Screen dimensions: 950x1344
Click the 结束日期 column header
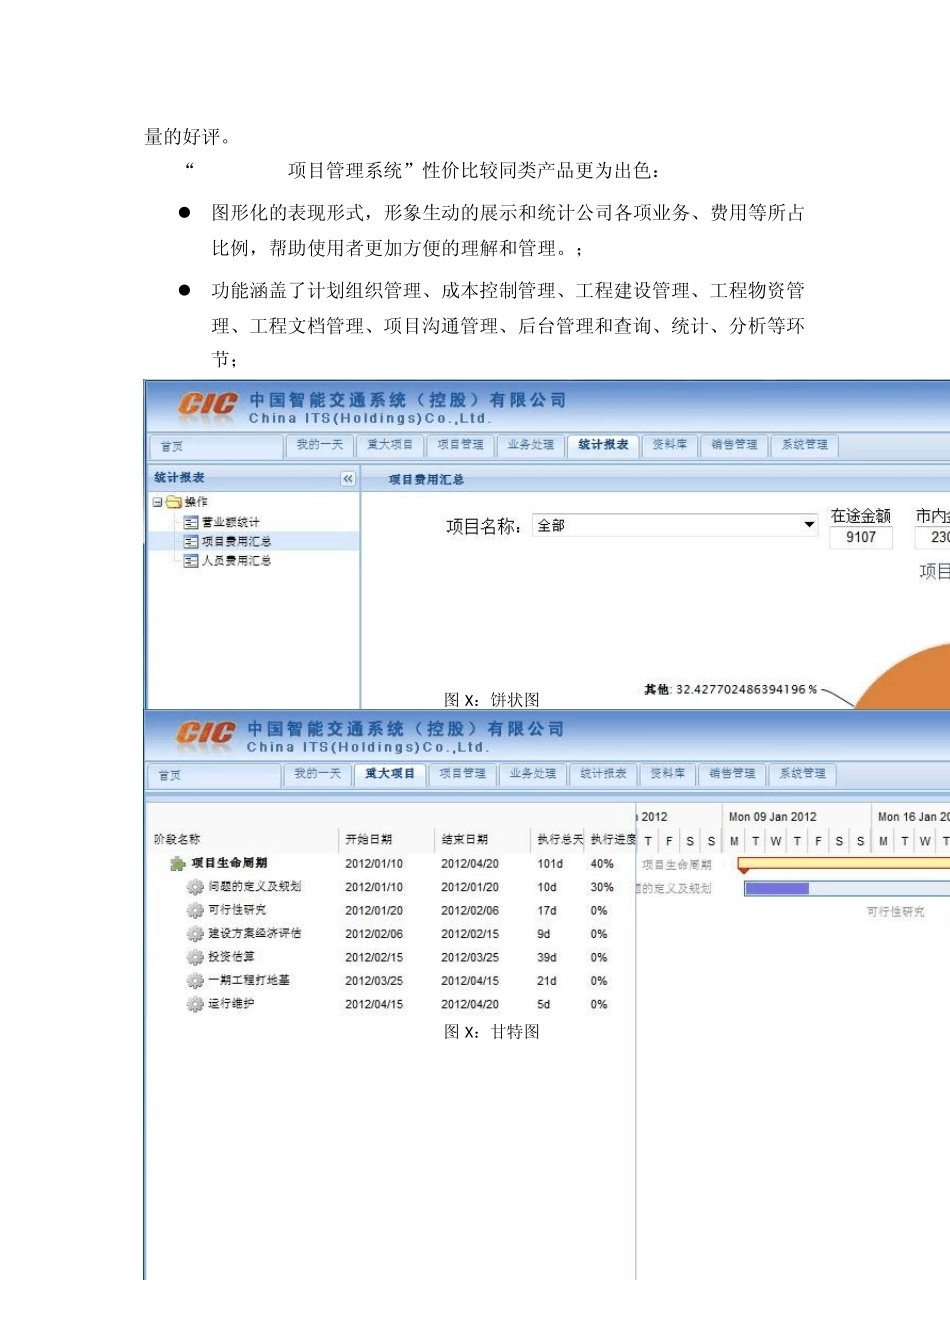pyautogui.click(x=465, y=839)
